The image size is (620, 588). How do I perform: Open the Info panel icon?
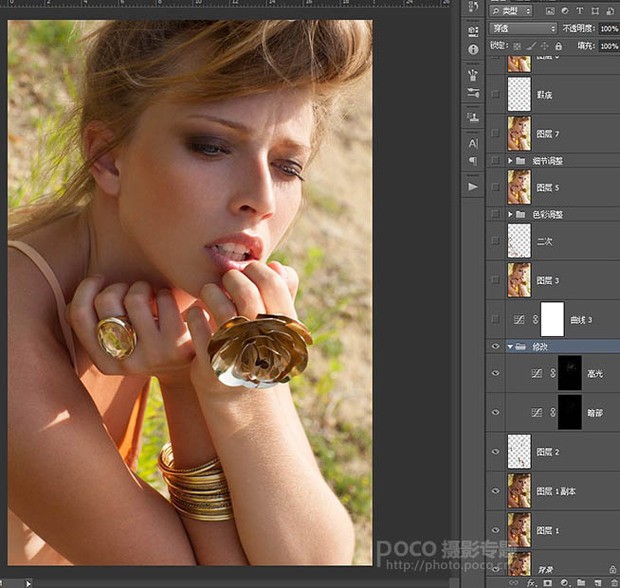pos(473,49)
